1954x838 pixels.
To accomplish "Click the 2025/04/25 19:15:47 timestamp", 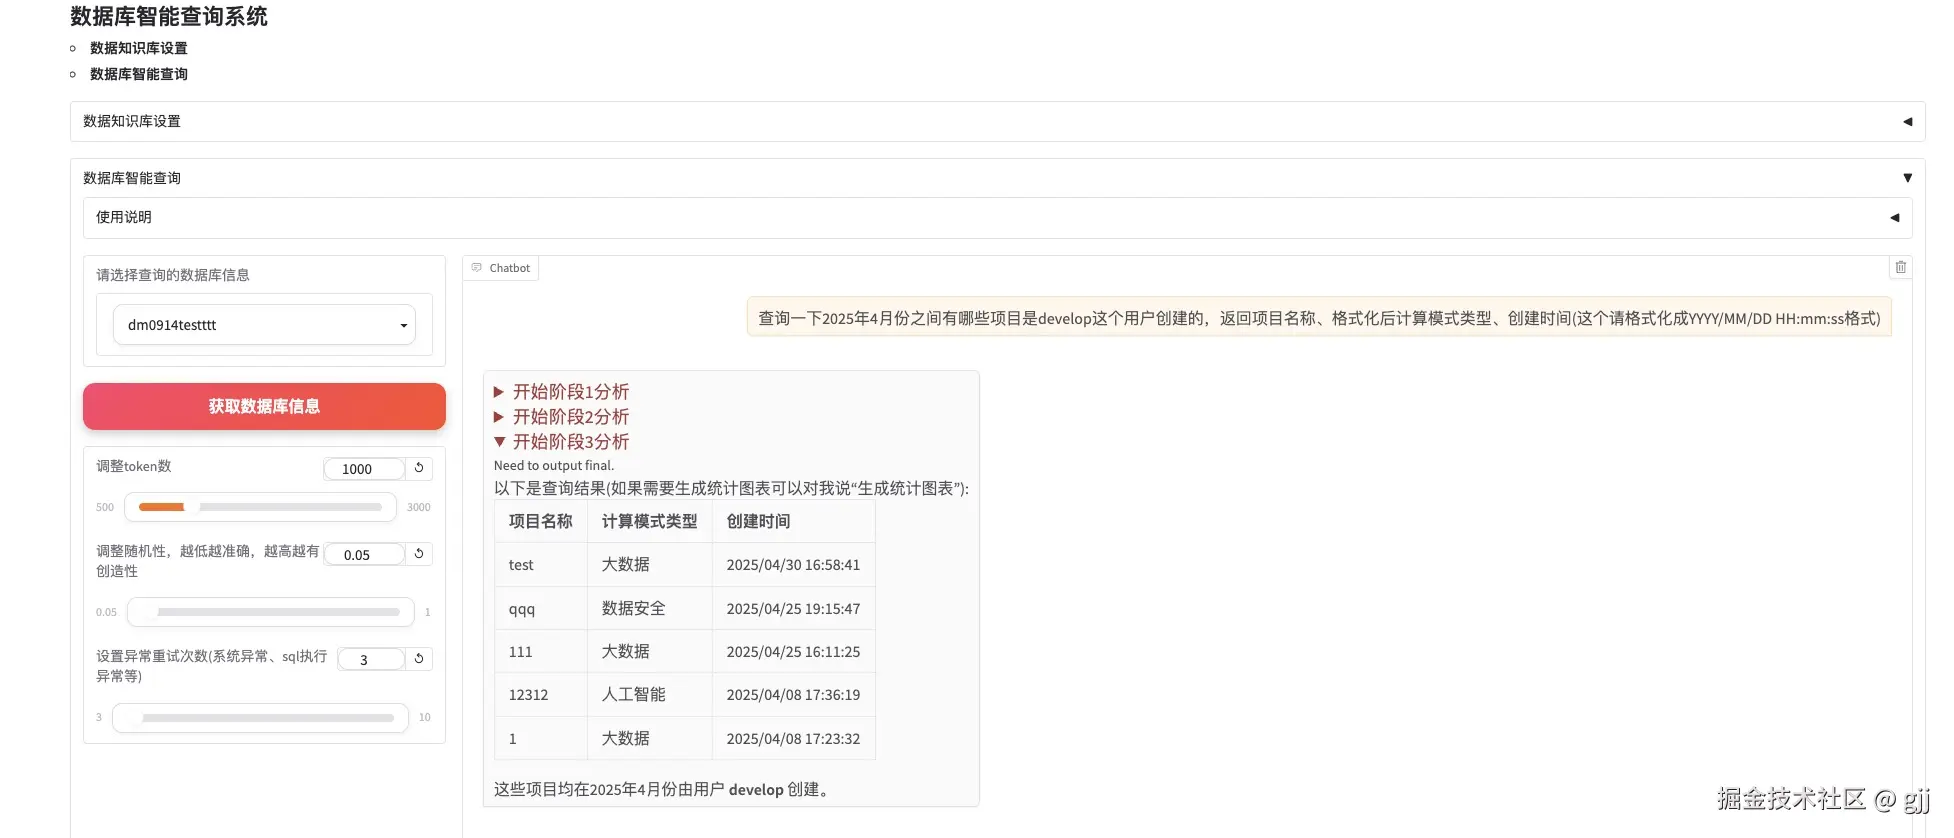I will (793, 608).
